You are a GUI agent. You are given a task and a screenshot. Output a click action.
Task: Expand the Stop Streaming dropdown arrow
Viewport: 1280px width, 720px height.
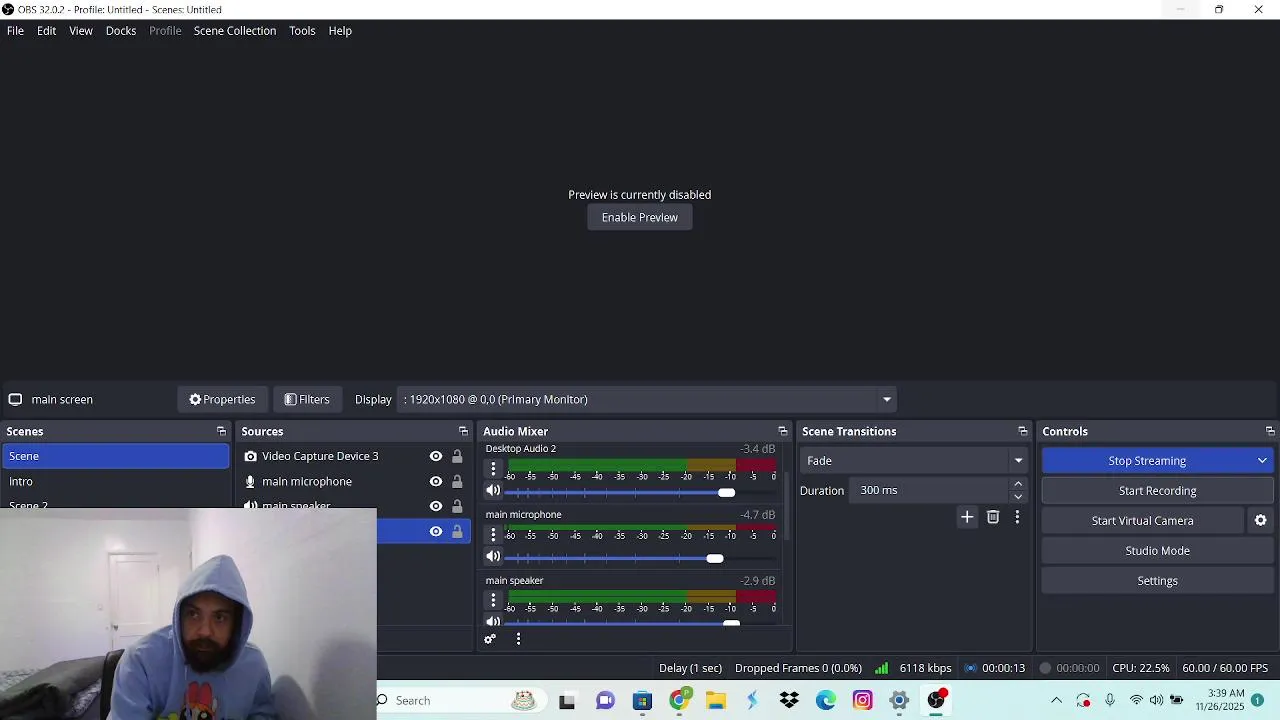pos(1262,461)
